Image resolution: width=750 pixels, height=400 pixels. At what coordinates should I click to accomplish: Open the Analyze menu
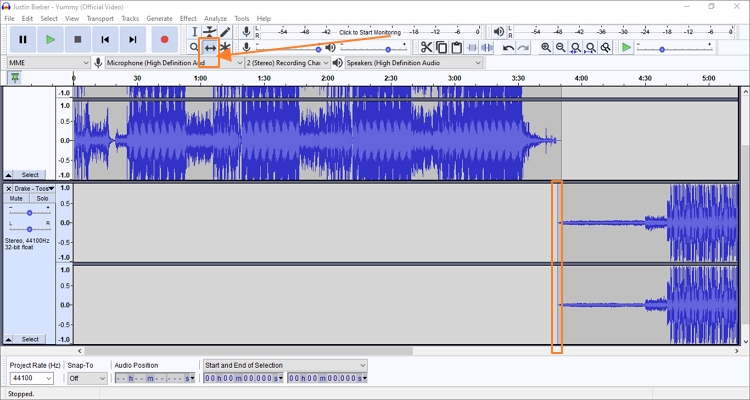pos(215,18)
